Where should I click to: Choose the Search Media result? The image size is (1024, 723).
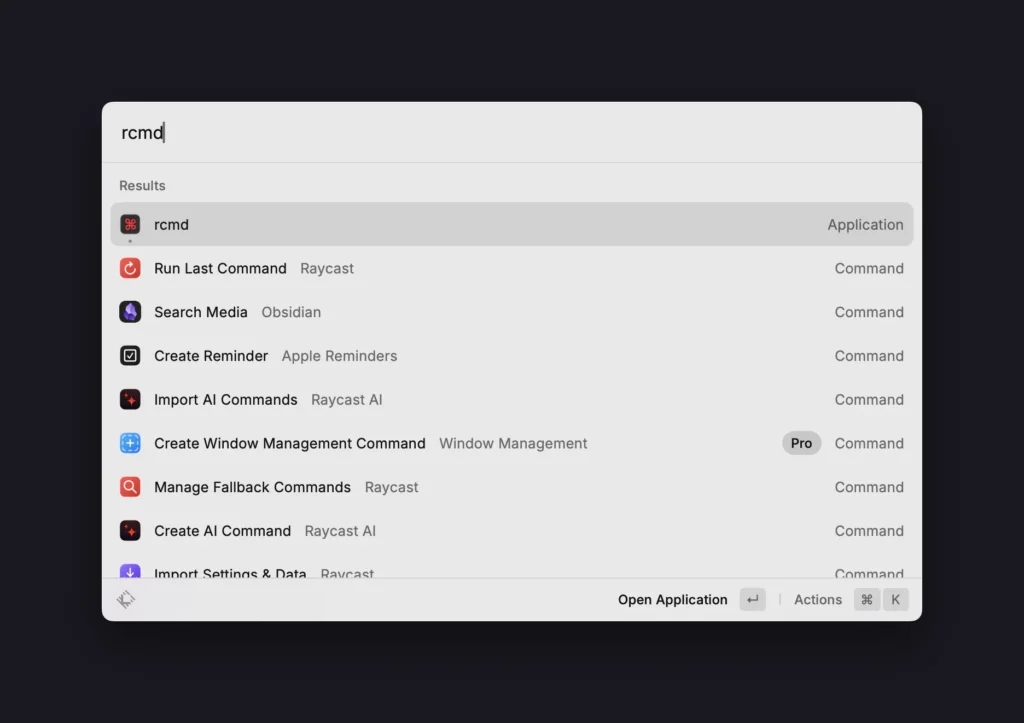point(500,312)
